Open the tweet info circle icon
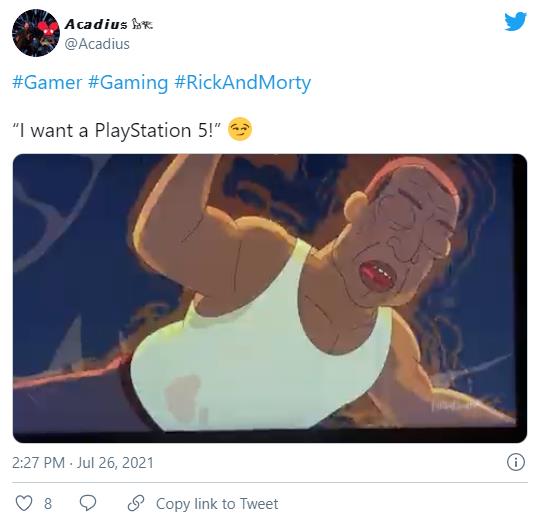 516,462
